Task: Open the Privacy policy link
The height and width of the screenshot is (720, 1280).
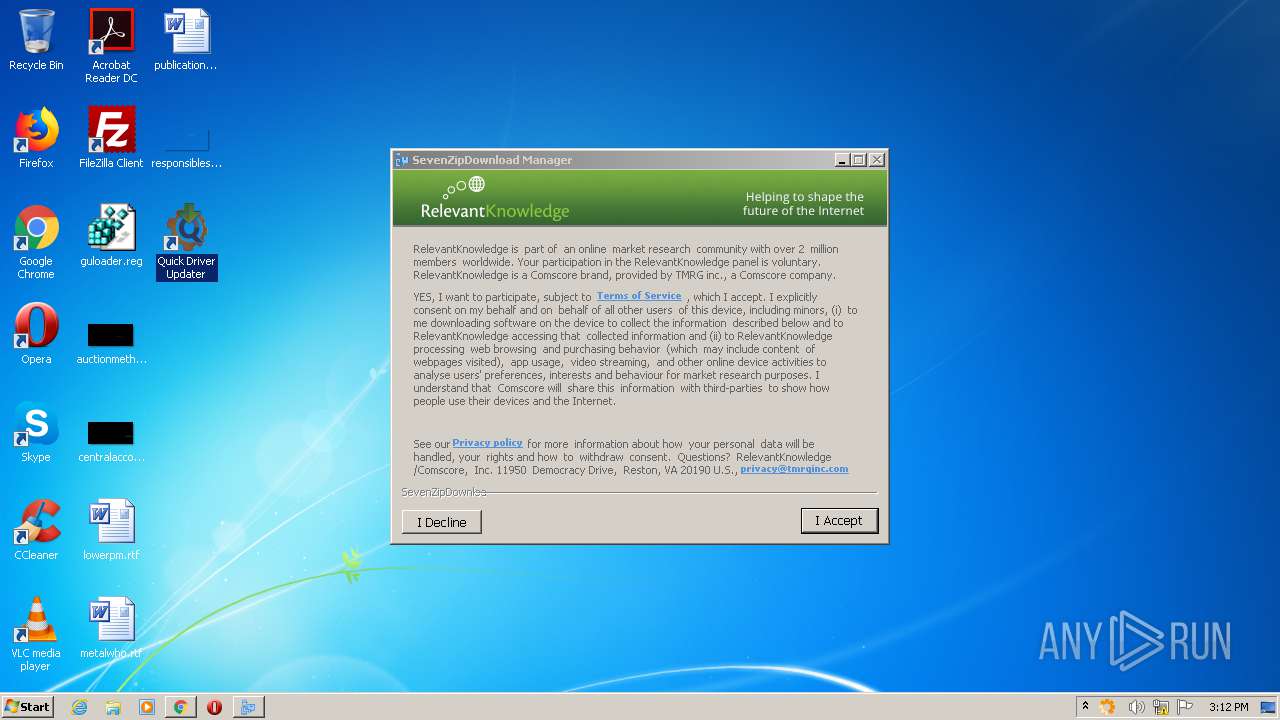Action: 487,443
